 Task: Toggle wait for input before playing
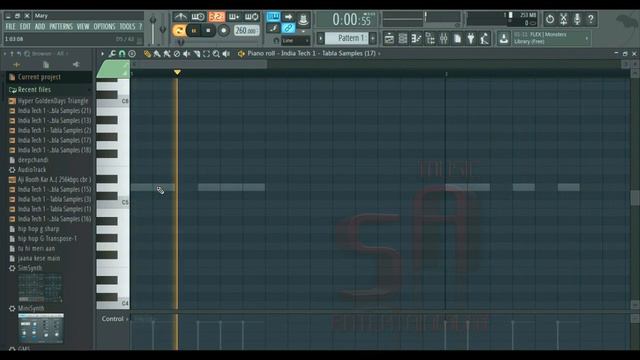[198, 17]
